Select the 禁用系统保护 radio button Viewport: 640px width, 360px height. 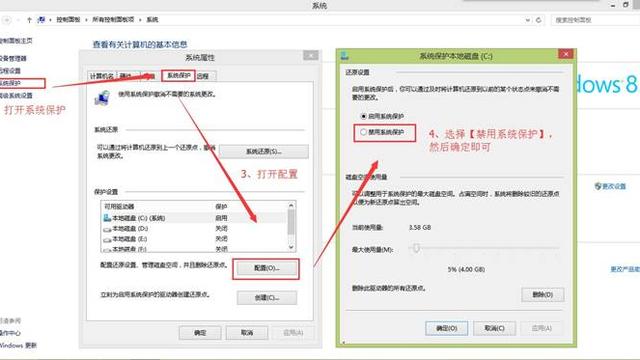(x=363, y=132)
